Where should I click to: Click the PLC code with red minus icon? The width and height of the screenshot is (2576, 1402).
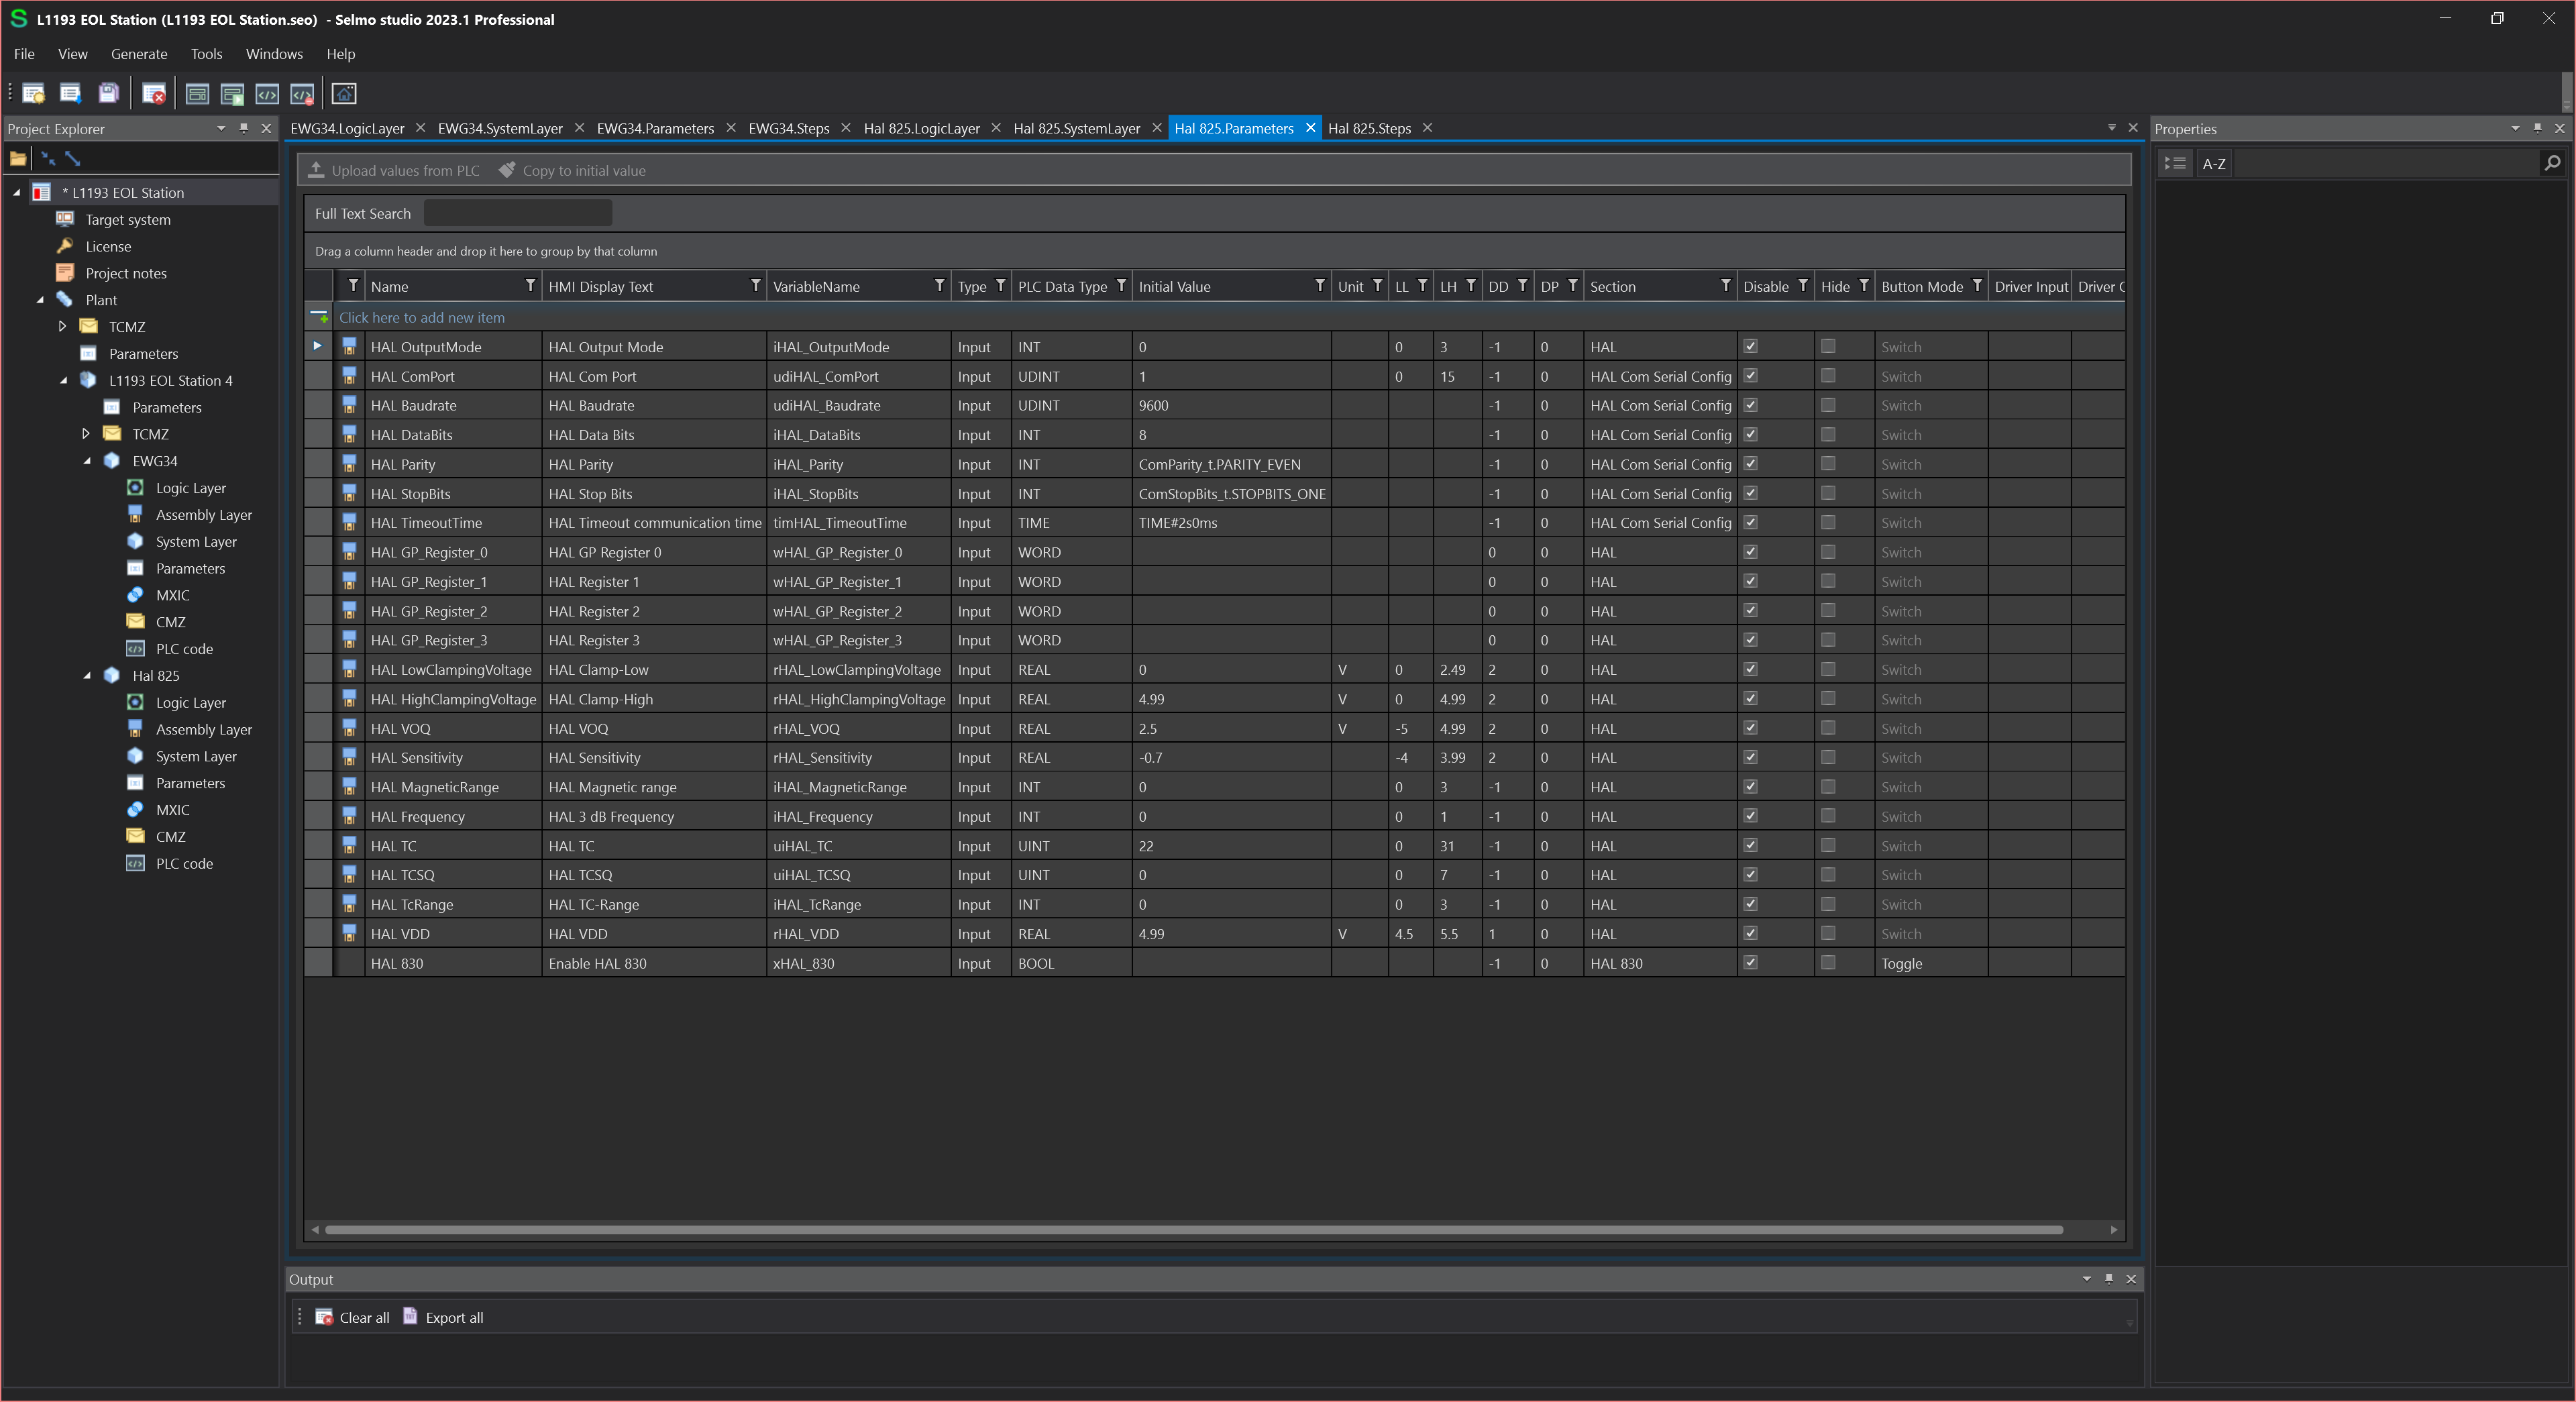(x=302, y=94)
